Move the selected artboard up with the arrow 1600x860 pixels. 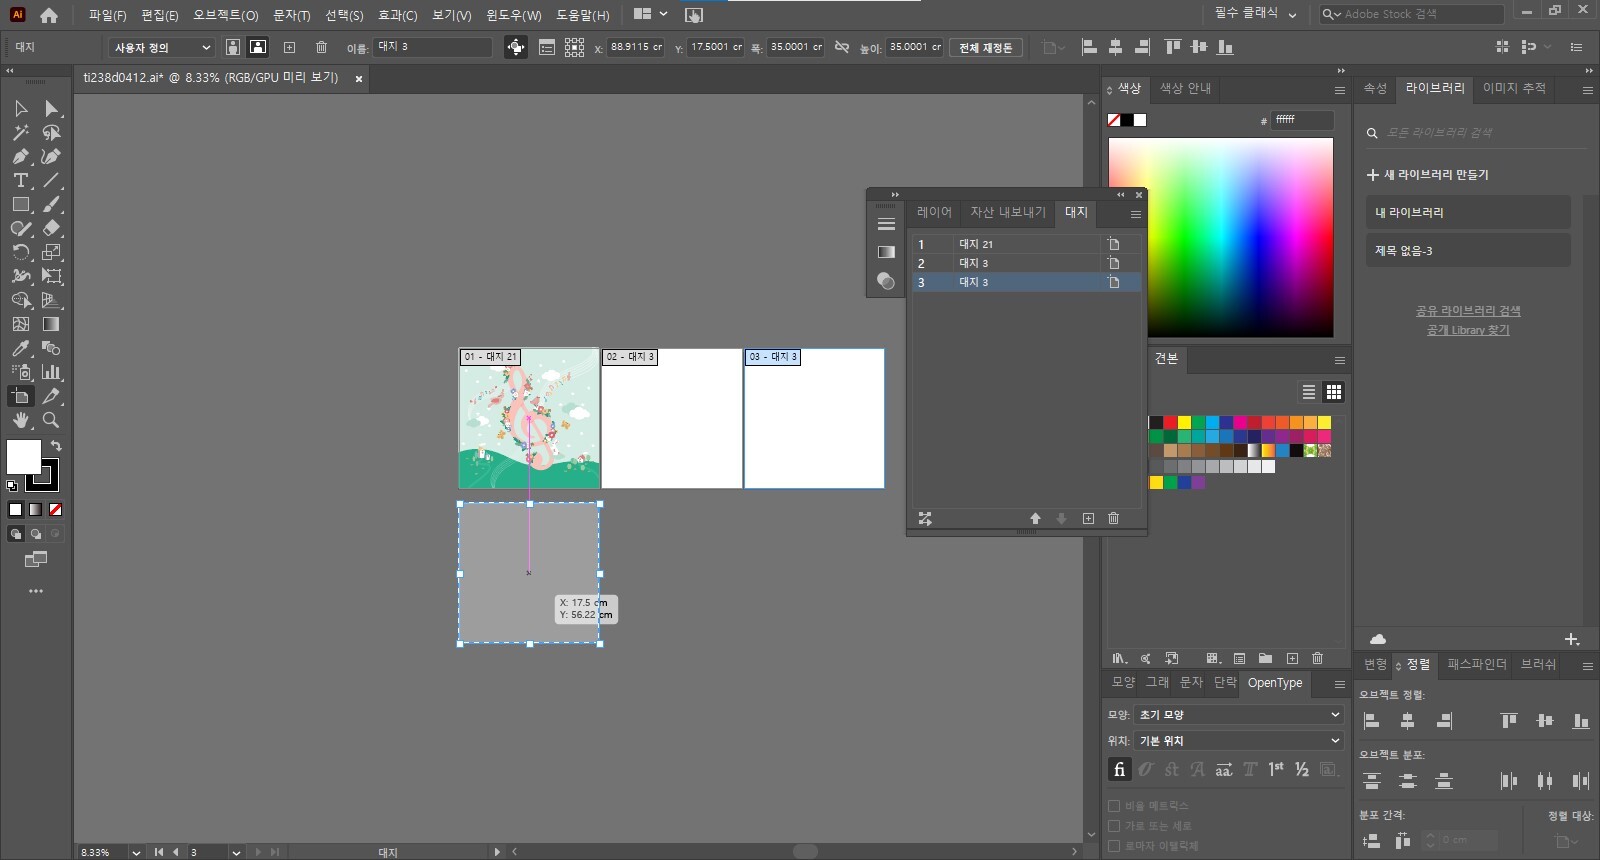pyautogui.click(x=1035, y=518)
